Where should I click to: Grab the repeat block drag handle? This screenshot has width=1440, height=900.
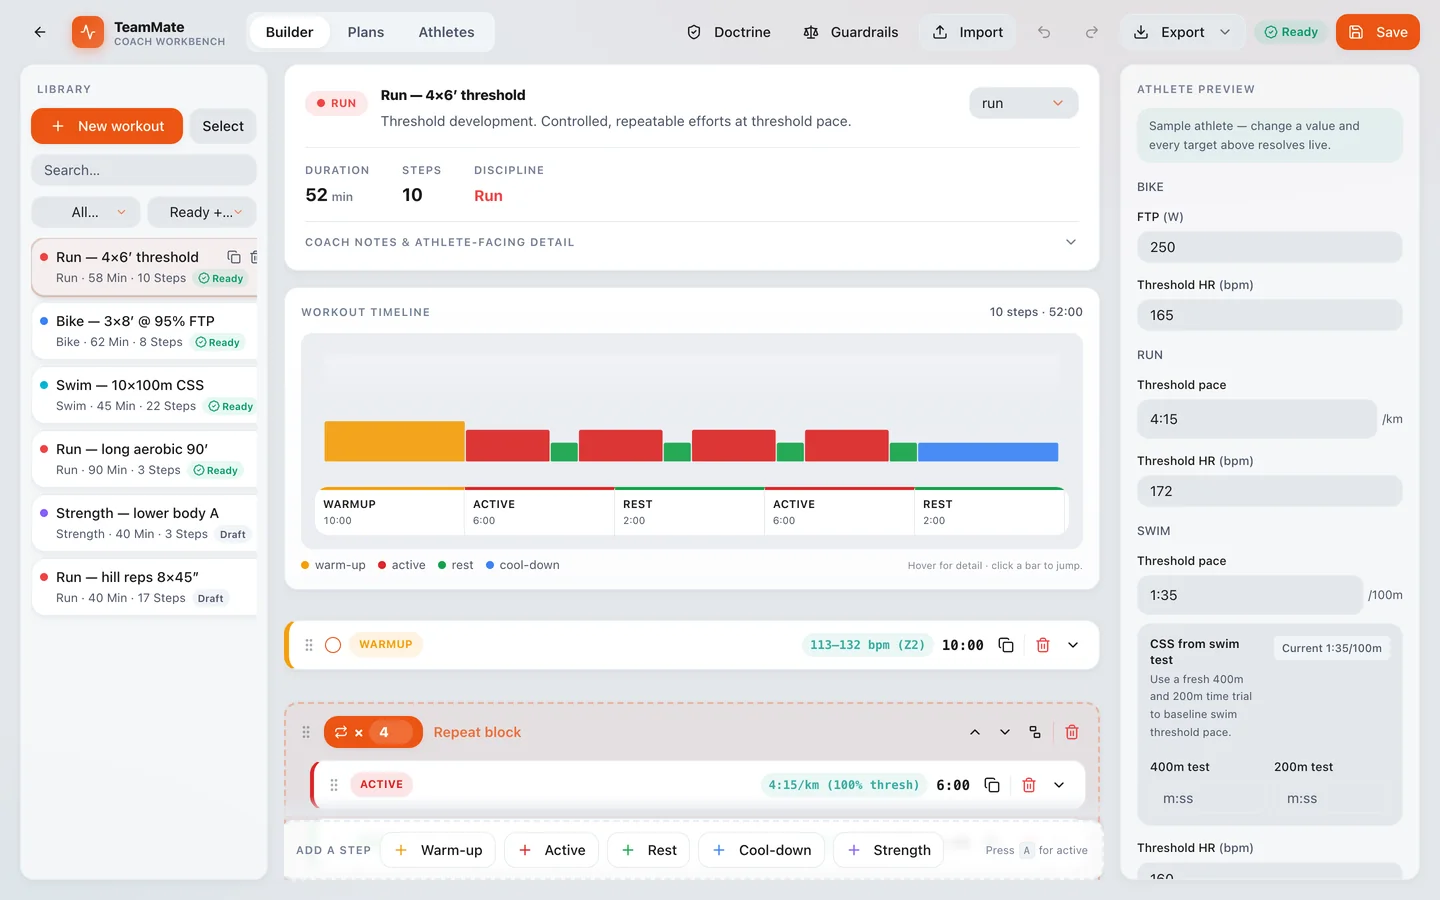click(x=306, y=732)
